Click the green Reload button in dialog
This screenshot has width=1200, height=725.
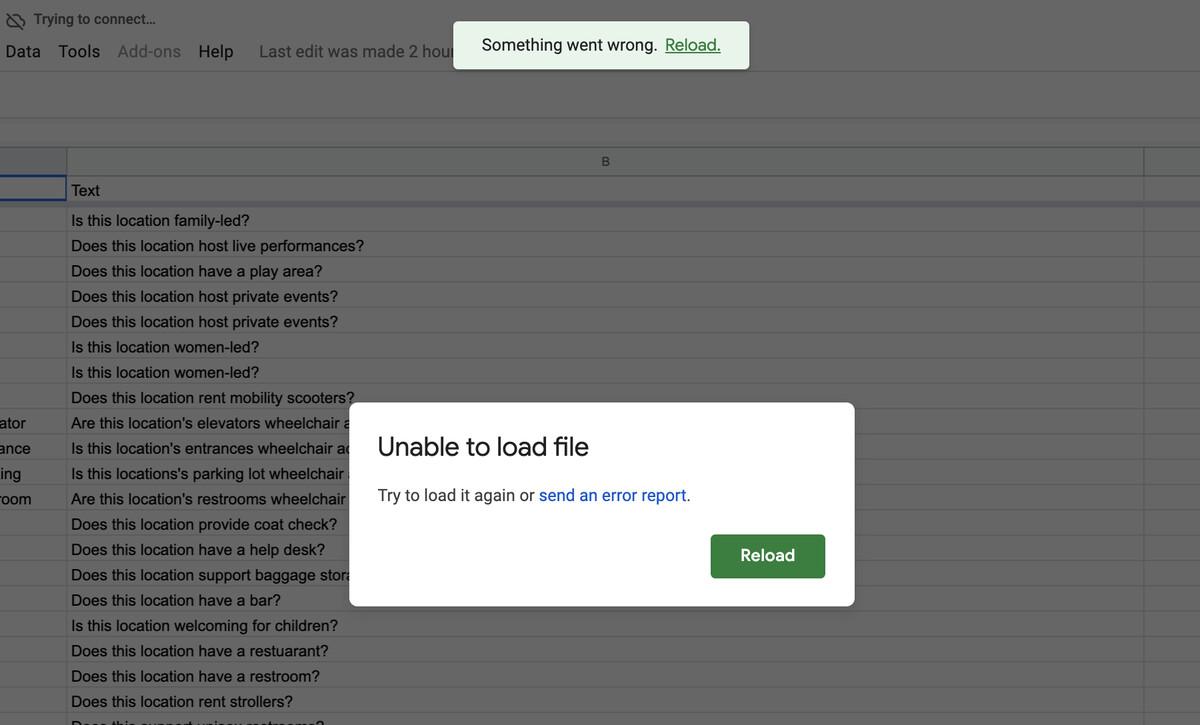[767, 556]
